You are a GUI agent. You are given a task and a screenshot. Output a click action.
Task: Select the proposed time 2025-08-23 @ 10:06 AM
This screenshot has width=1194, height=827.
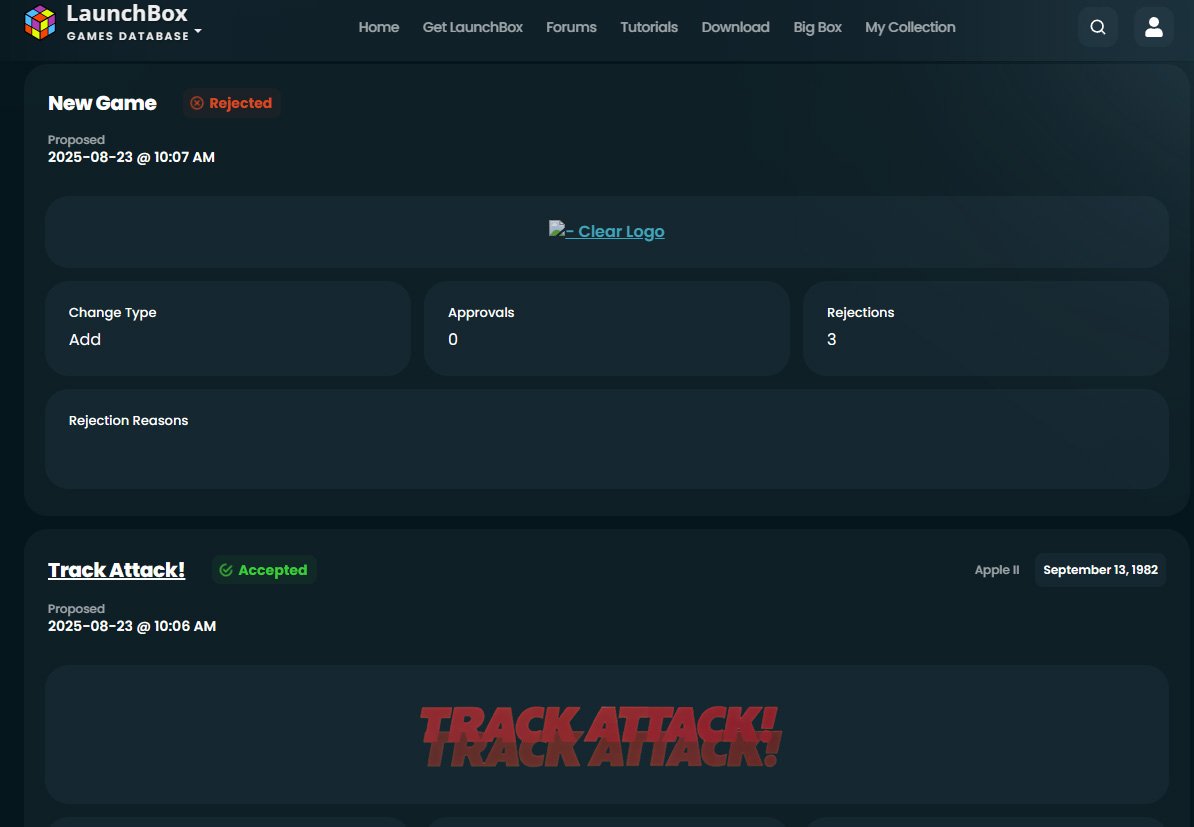132,626
